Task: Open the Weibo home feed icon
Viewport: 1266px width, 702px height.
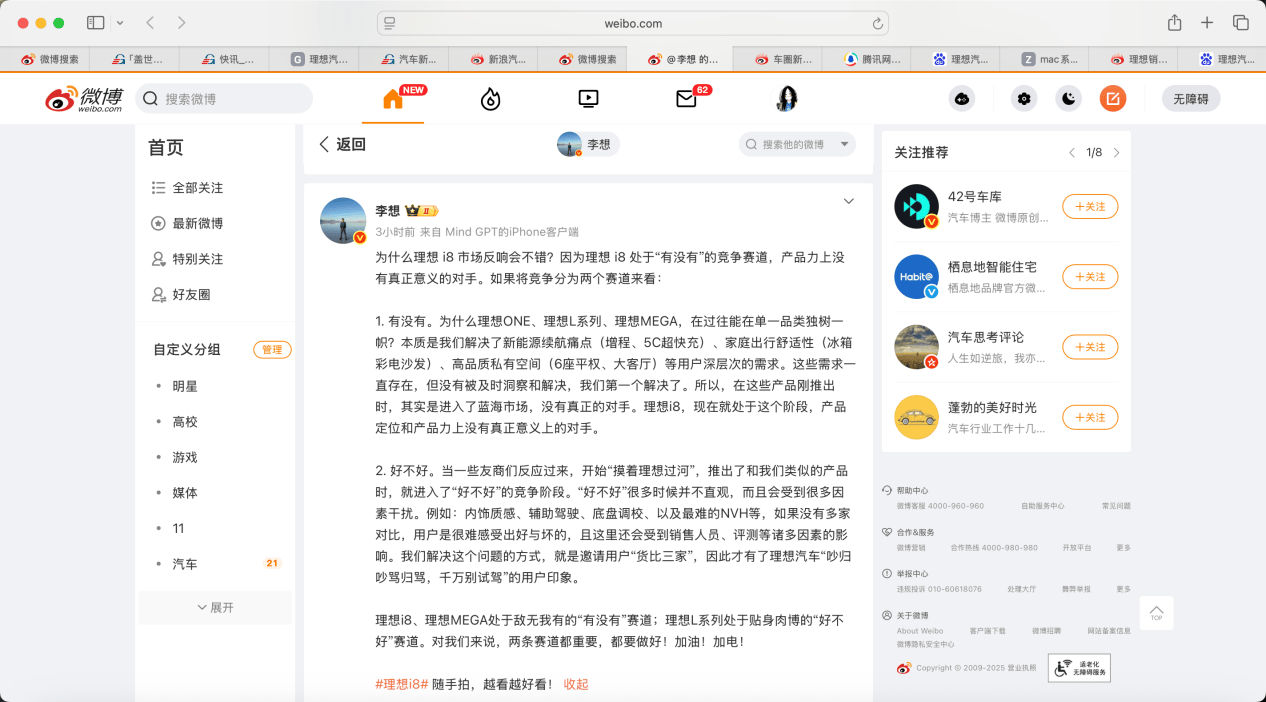Action: (x=393, y=98)
